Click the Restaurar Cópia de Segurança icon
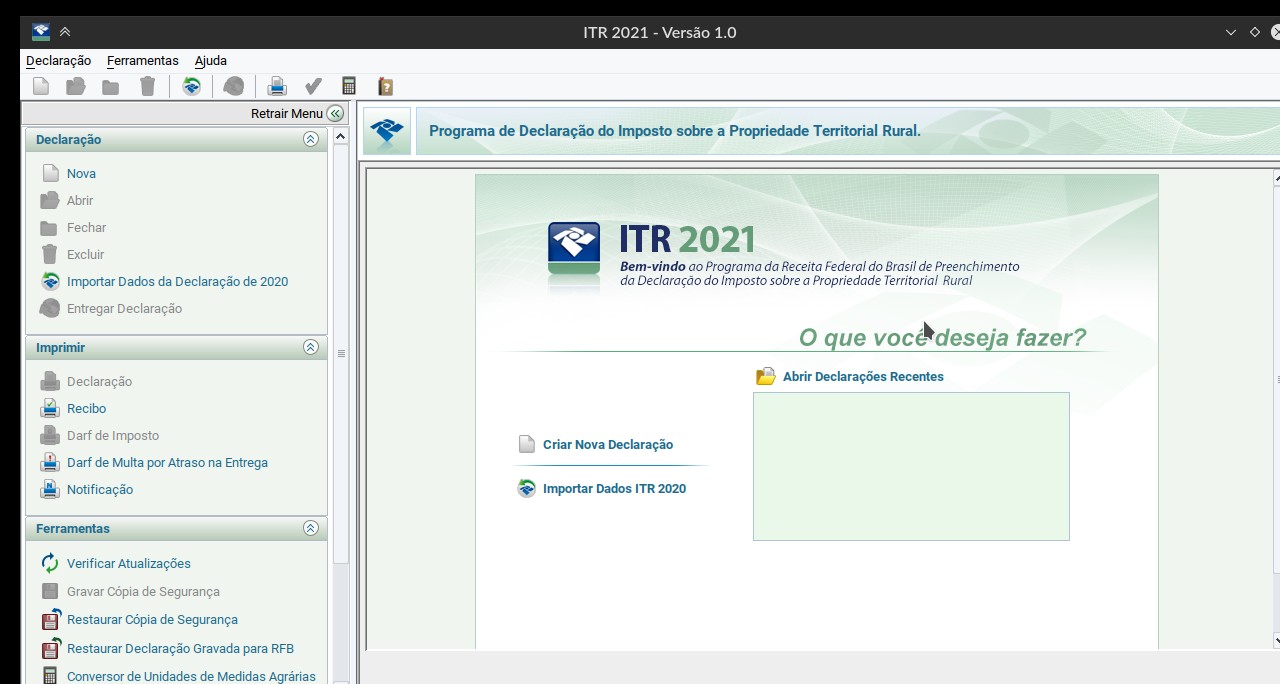 pyautogui.click(x=50, y=619)
